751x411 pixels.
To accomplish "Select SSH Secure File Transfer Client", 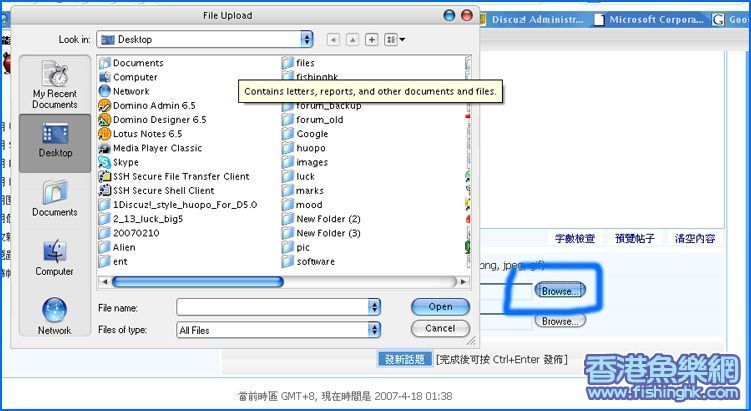I will coord(174,176).
